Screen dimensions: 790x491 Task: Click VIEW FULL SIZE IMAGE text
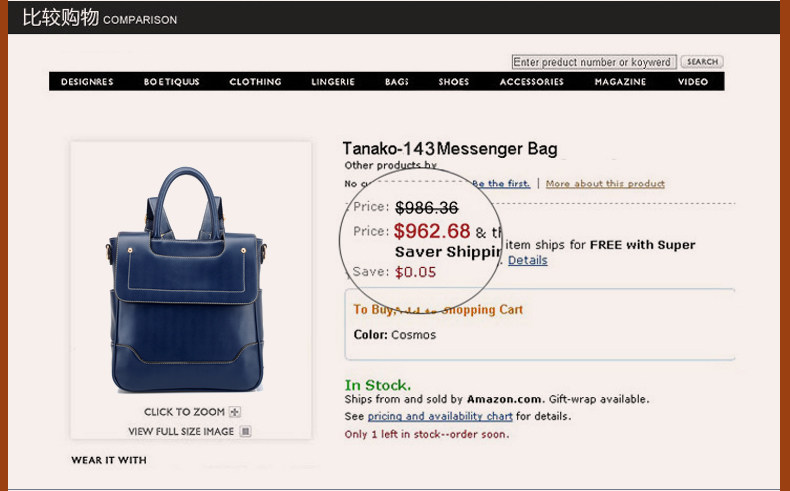(x=181, y=432)
